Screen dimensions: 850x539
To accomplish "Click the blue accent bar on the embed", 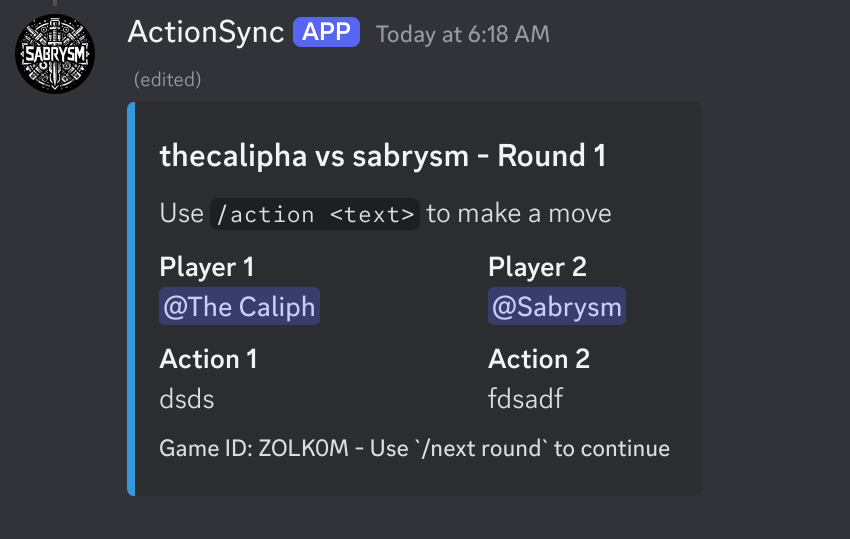I will pos(131,298).
